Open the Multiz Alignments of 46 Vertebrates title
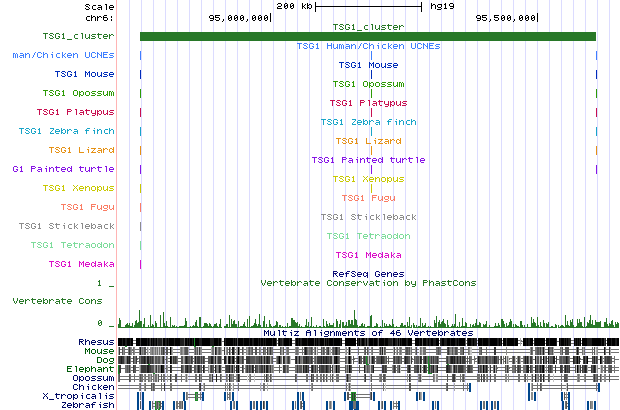620x410 pixels. point(368,332)
